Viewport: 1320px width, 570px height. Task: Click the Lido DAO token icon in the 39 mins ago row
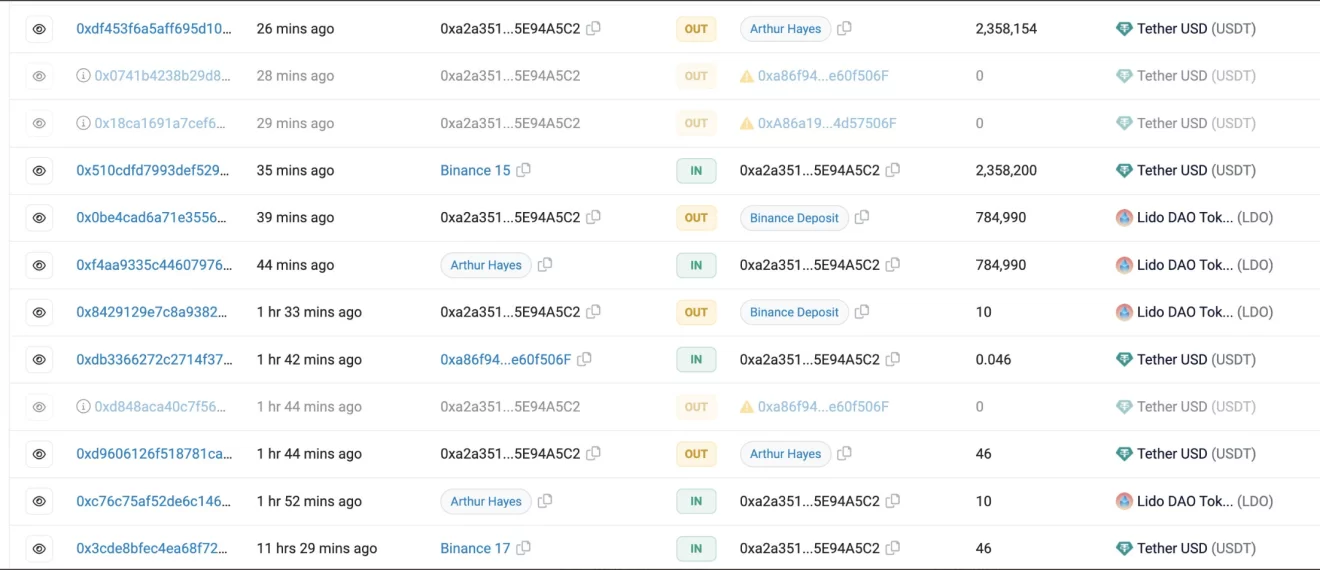point(1124,217)
